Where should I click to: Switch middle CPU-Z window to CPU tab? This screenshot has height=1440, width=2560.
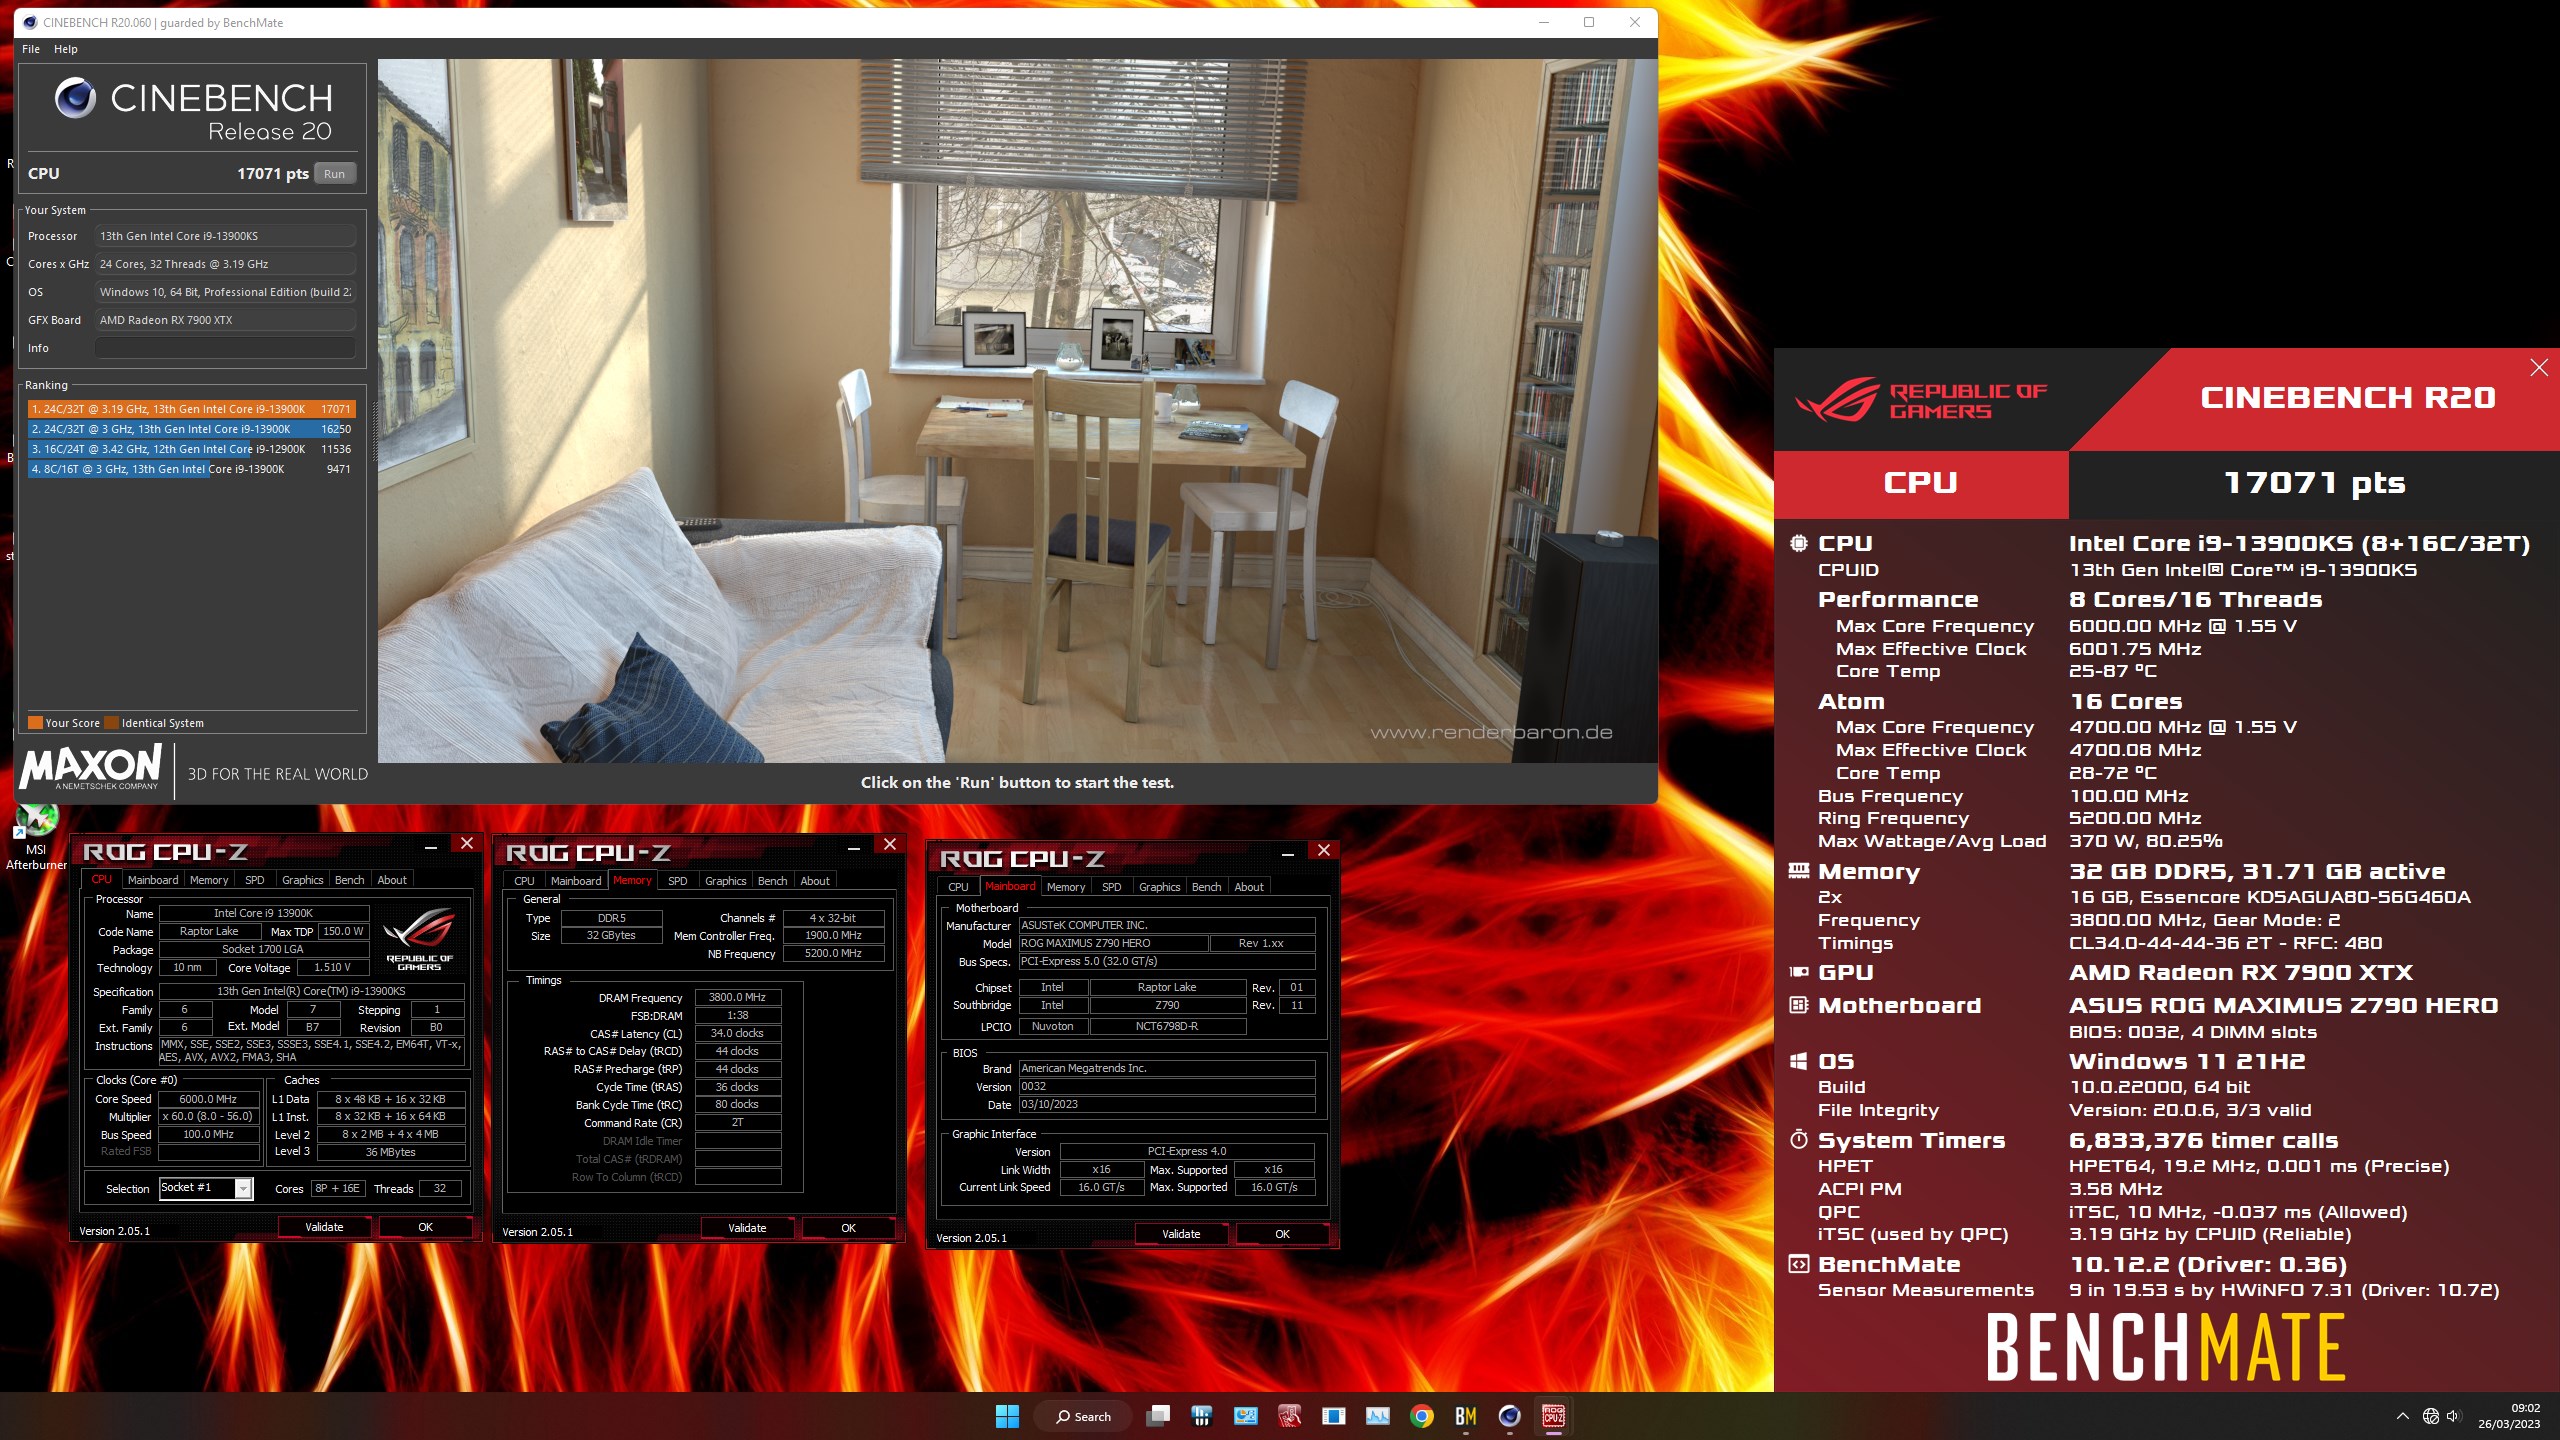point(524,881)
